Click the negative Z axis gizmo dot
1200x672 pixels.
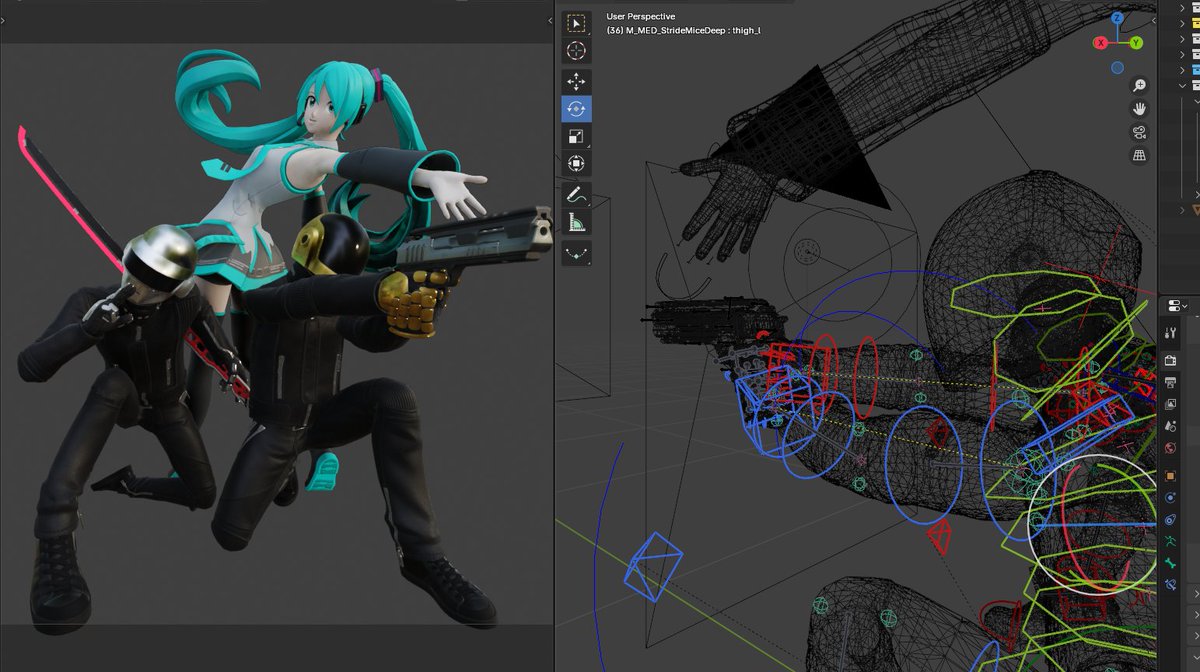pos(1117,68)
